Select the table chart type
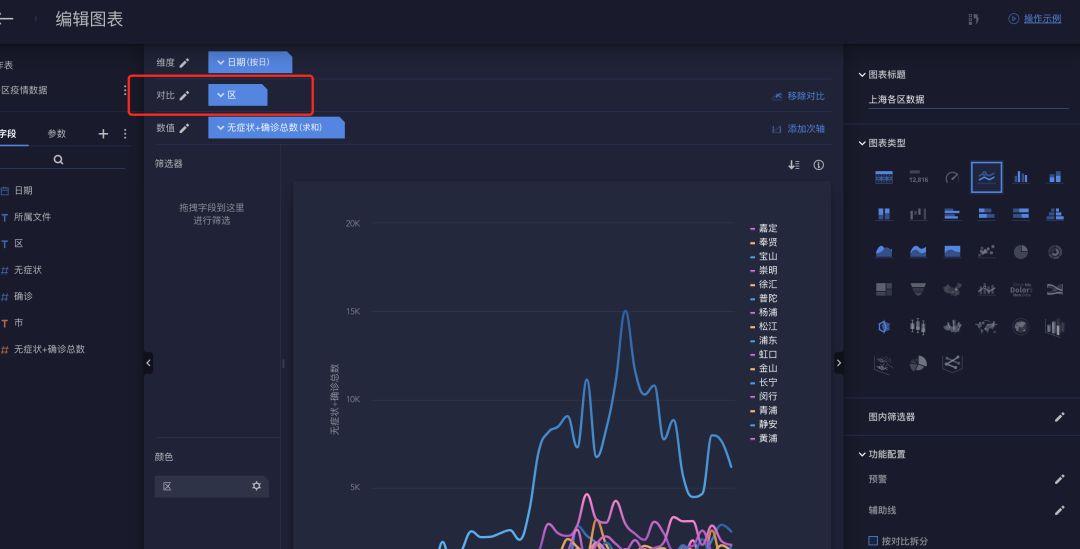 pyautogui.click(x=884, y=178)
